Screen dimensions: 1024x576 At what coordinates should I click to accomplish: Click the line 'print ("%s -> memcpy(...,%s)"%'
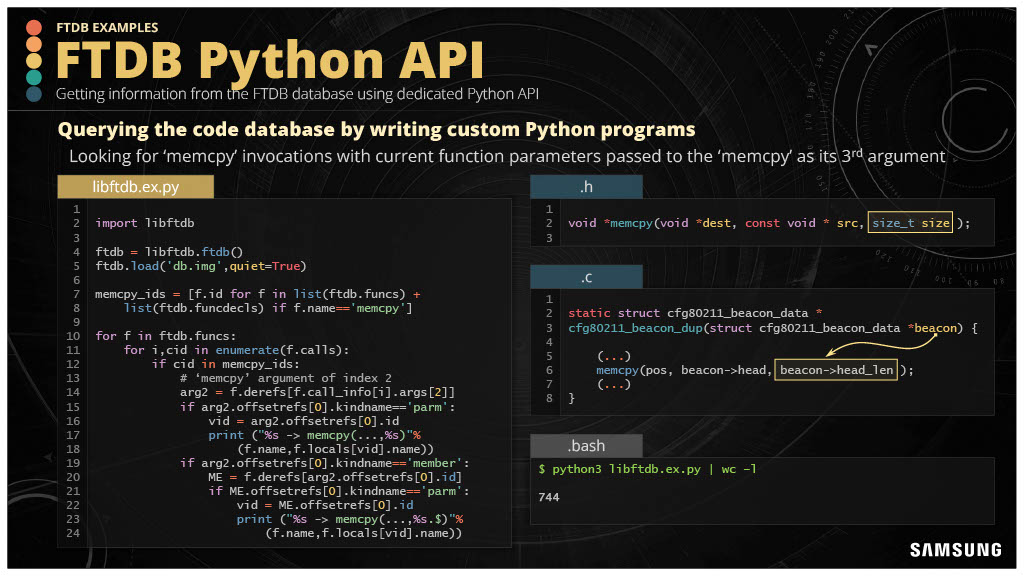pyautogui.click(x=314, y=435)
